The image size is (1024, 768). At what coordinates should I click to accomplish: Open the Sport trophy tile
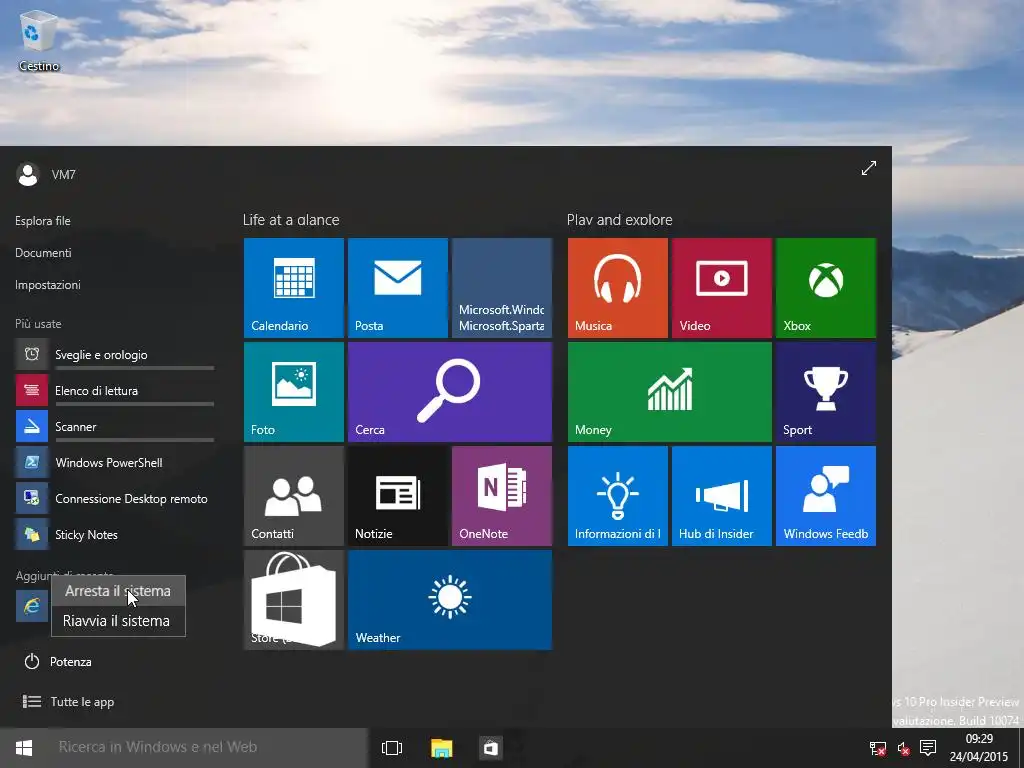825,392
